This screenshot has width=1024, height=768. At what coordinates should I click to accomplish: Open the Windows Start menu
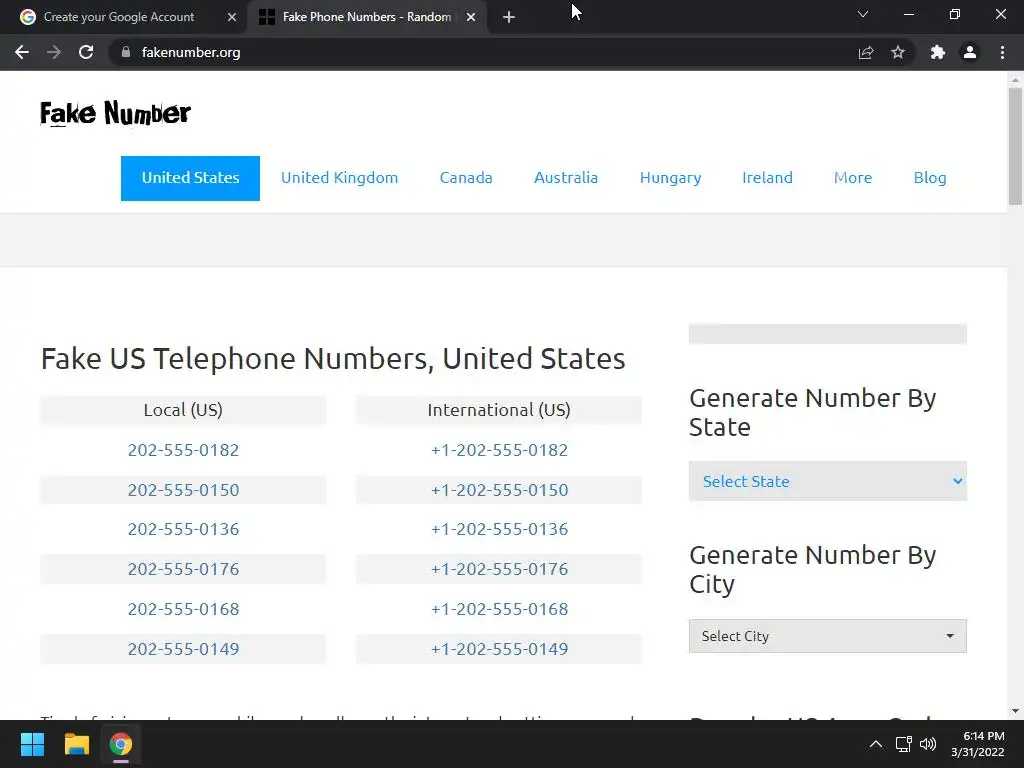[32, 744]
